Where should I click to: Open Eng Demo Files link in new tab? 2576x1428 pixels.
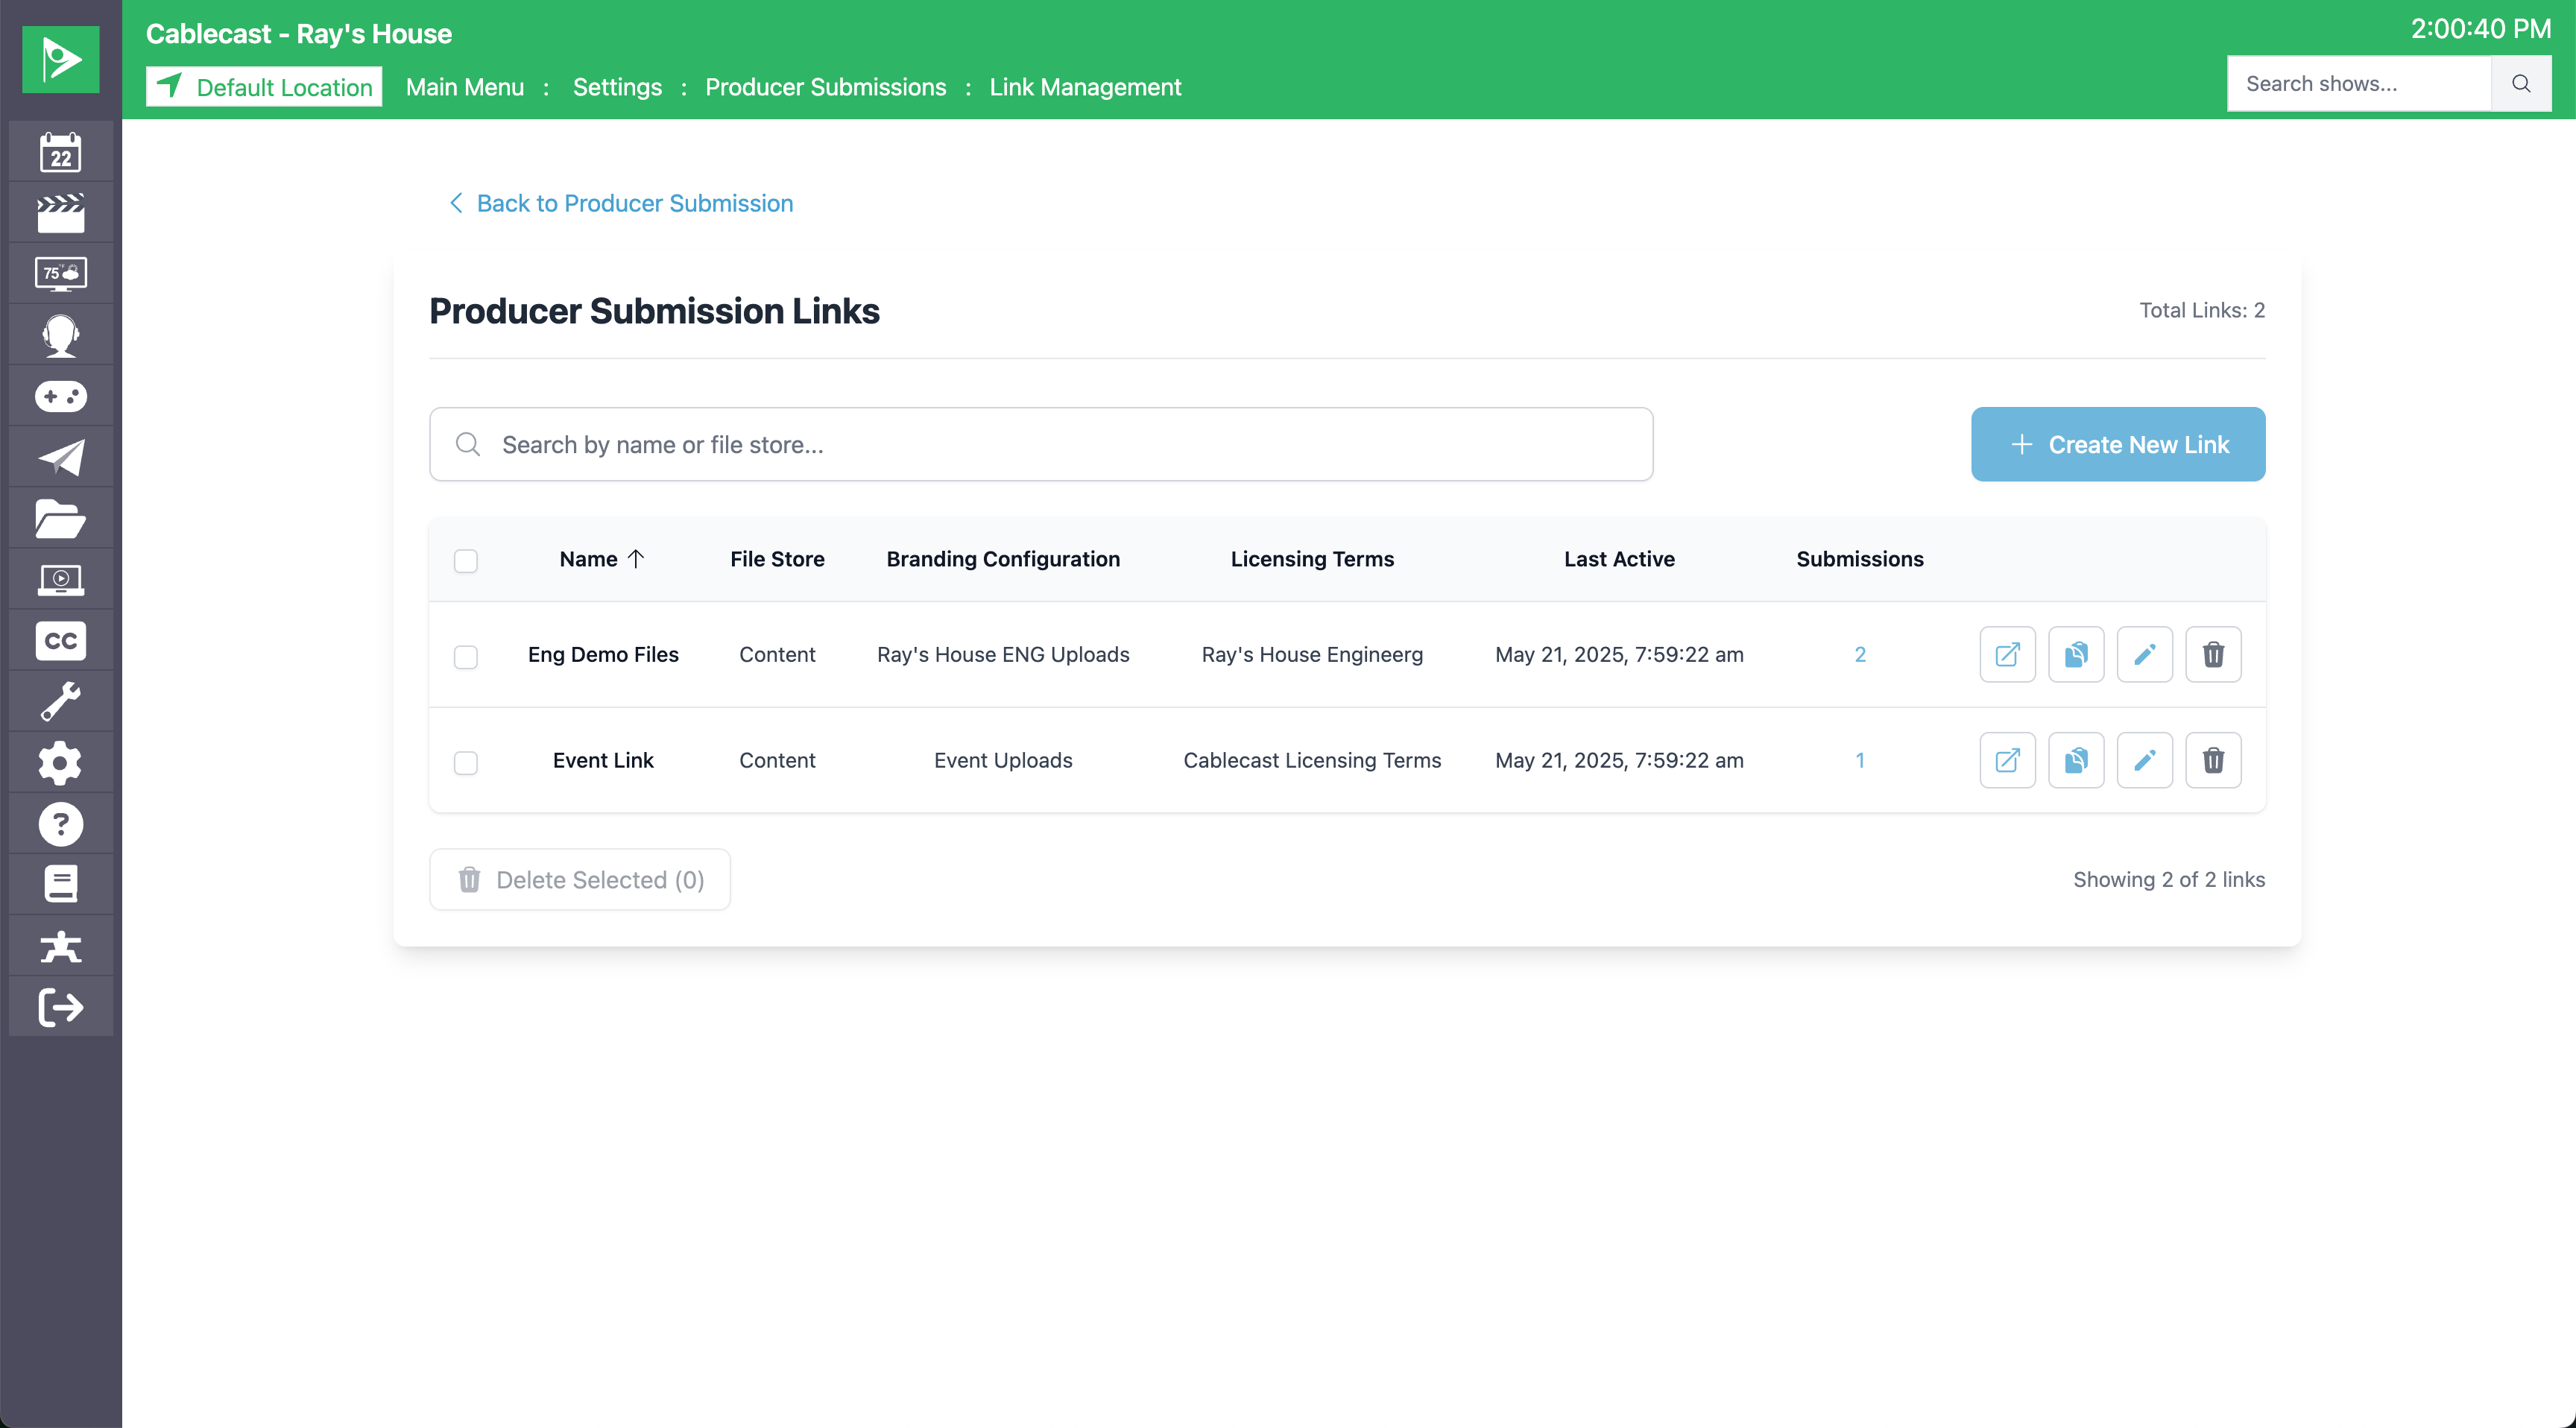coord(2007,654)
